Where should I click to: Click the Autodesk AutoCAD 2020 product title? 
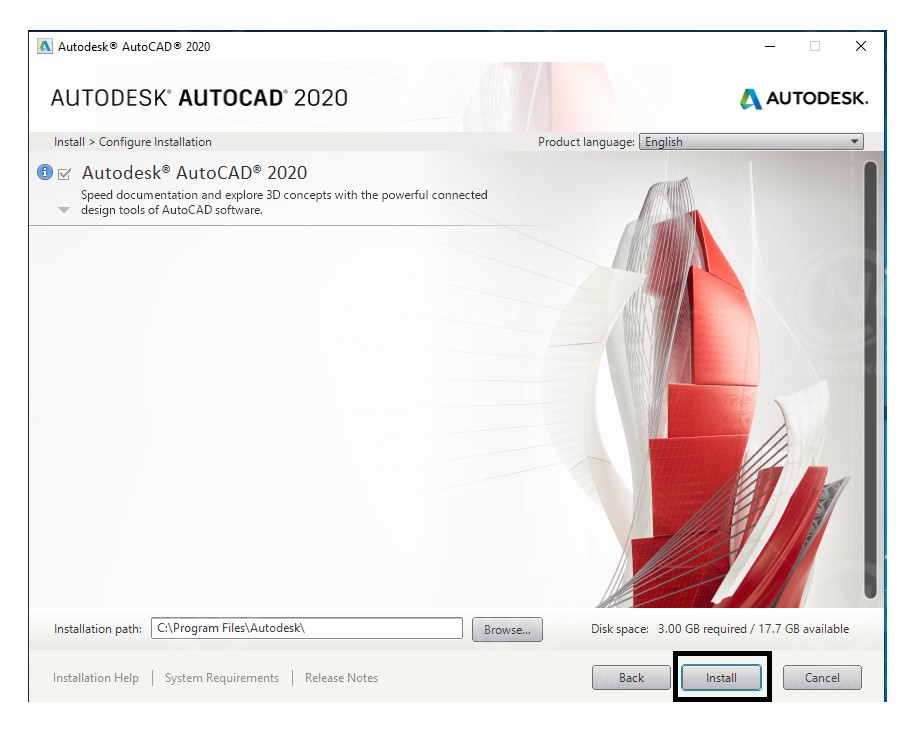pos(194,173)
